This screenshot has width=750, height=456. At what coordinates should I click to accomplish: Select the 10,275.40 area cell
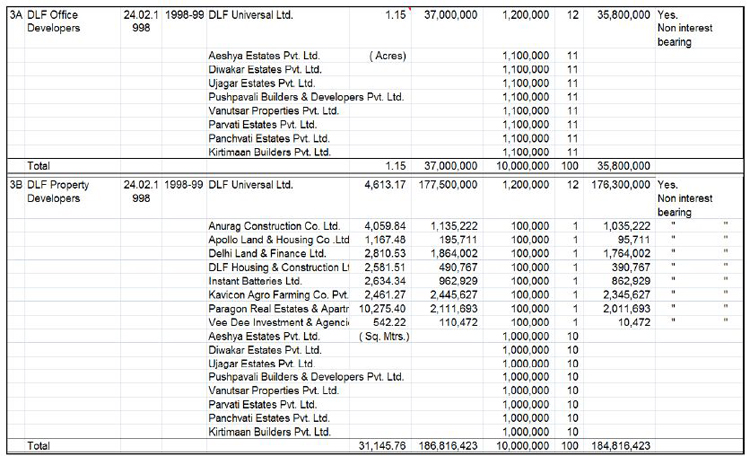coord(383,309)
